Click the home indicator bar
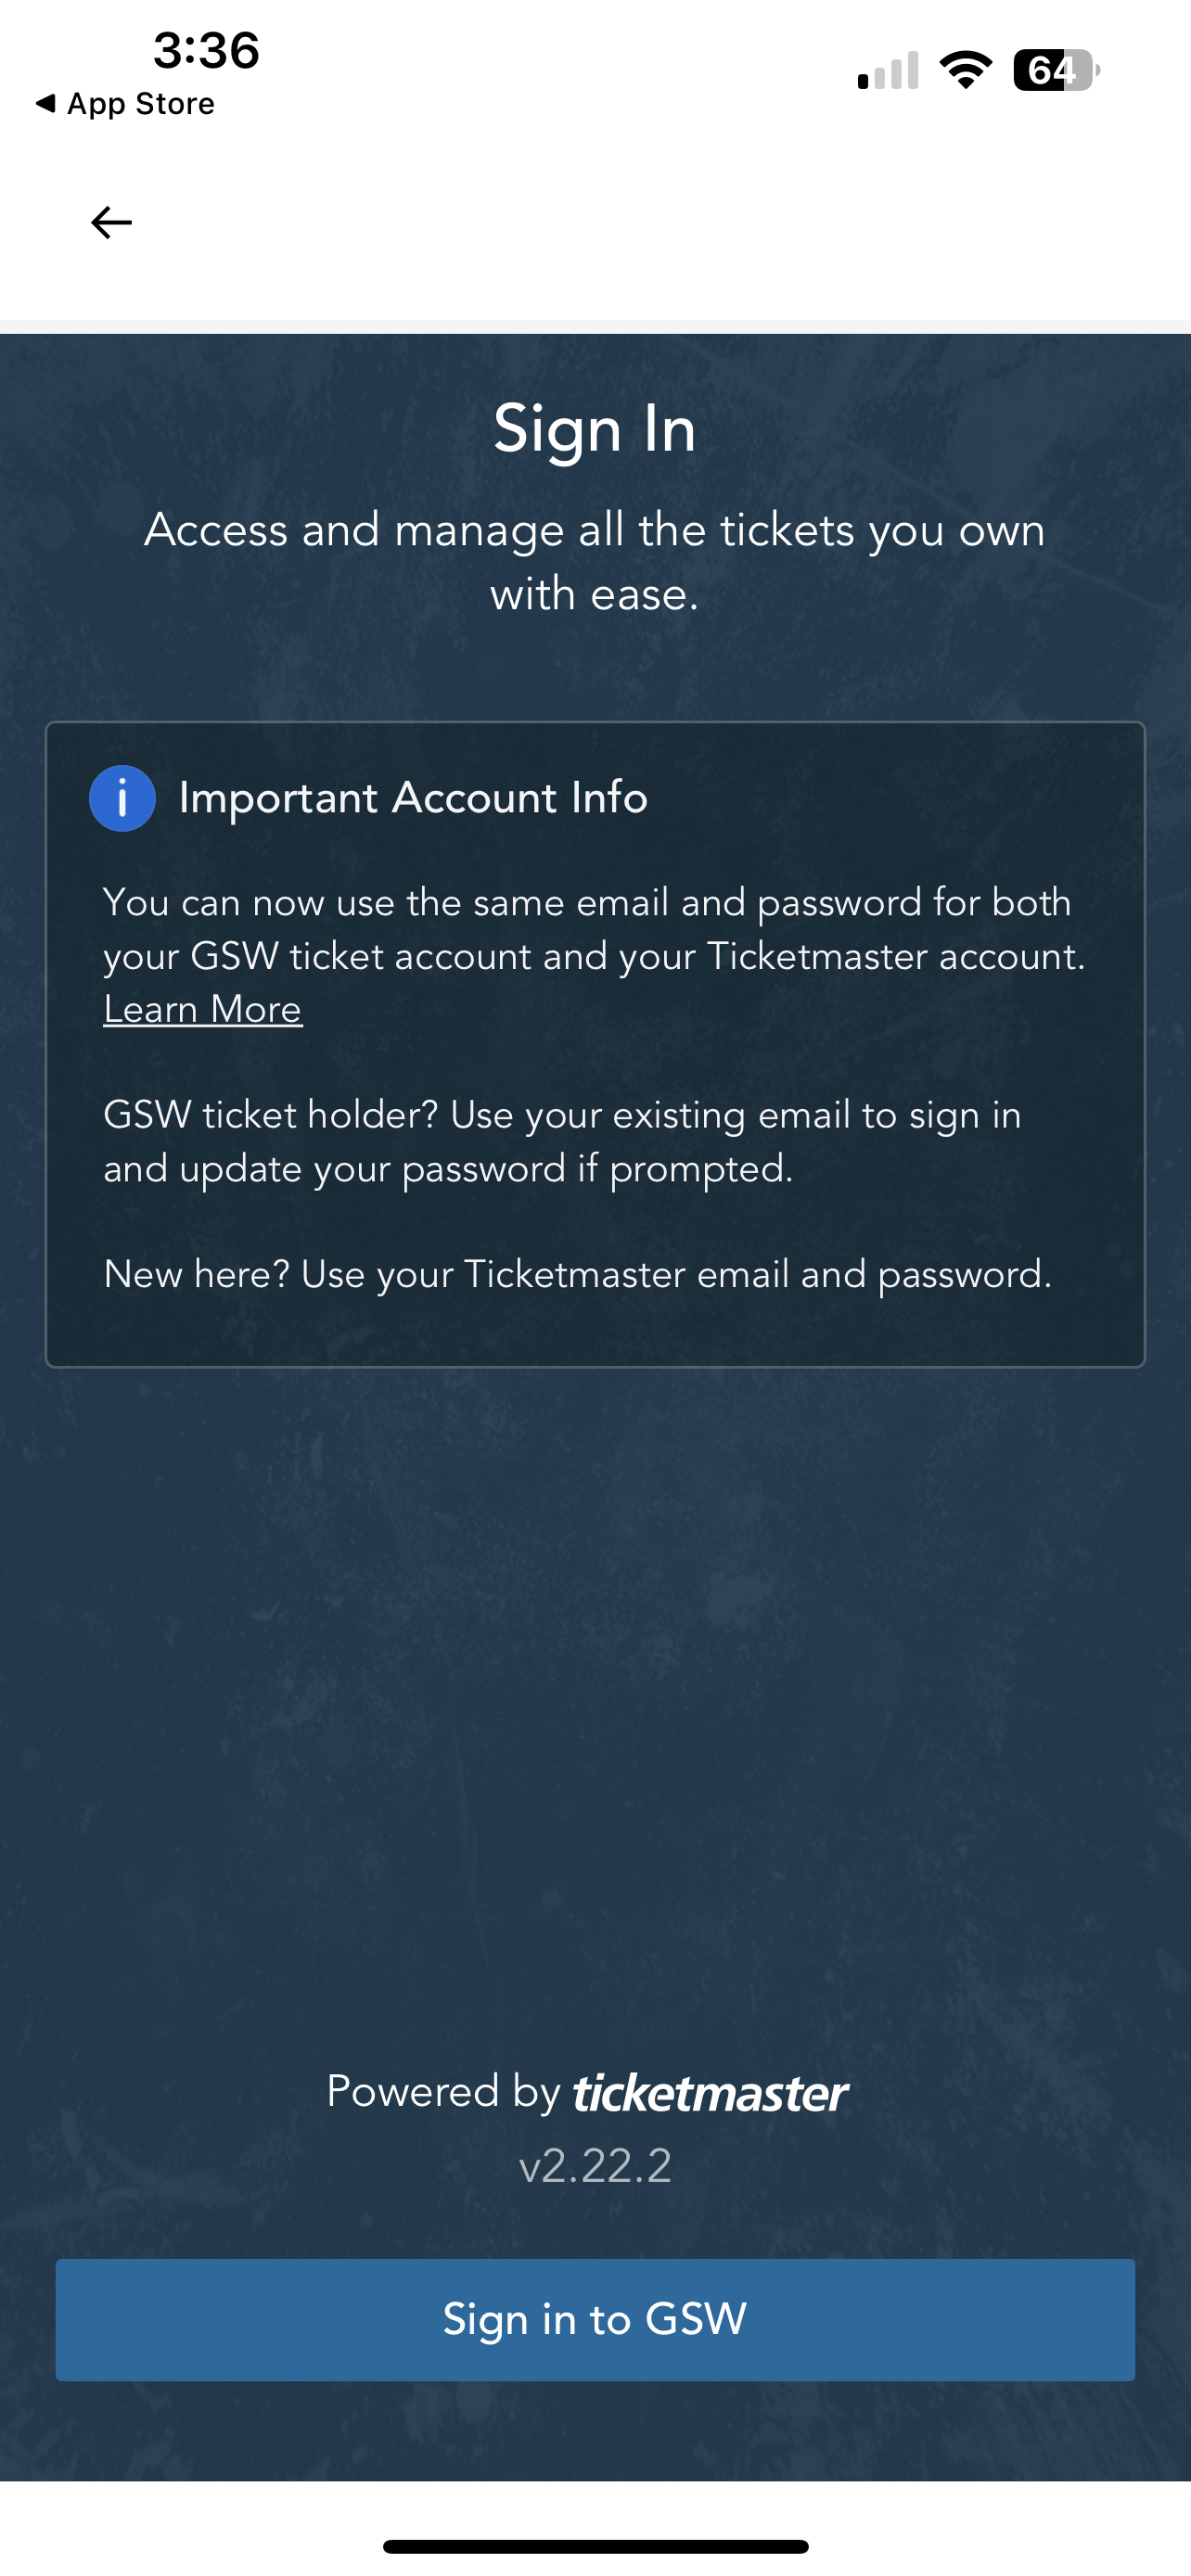Image resolution: width=1191 pixels, height=2576 pixels. (595, 2546)
